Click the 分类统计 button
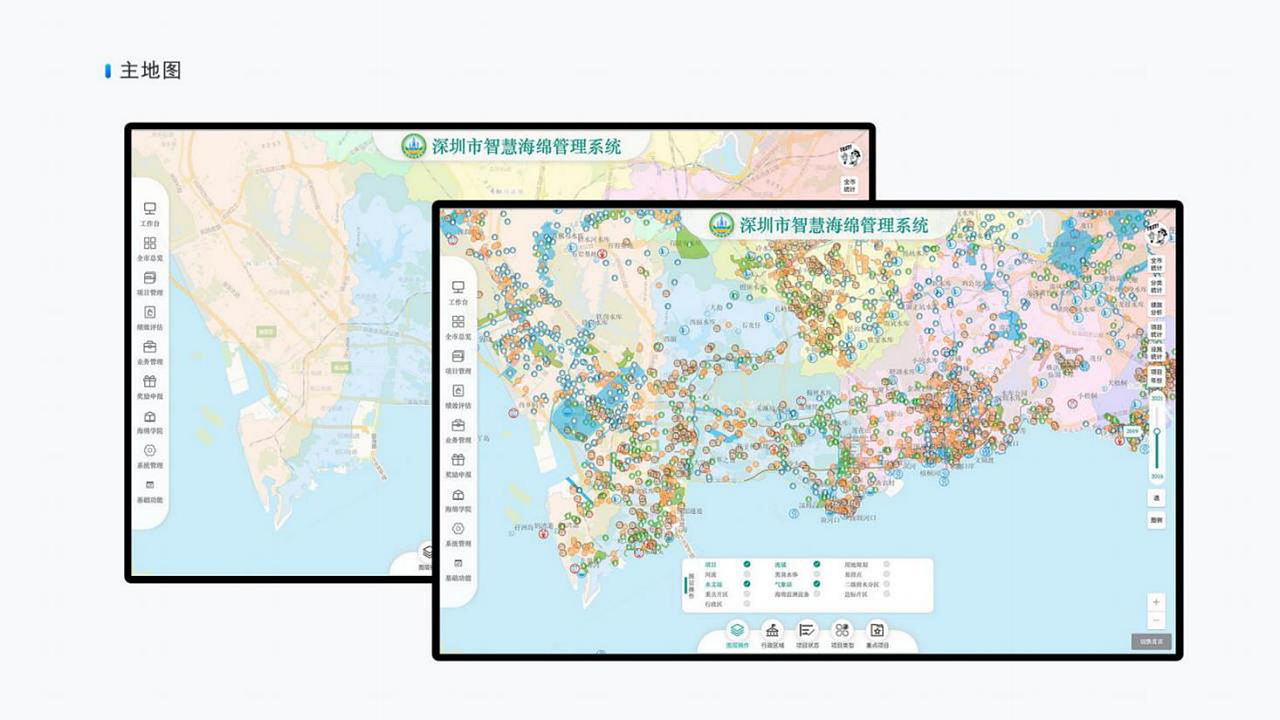1280x720 pixels. (x=1157, y=287)
